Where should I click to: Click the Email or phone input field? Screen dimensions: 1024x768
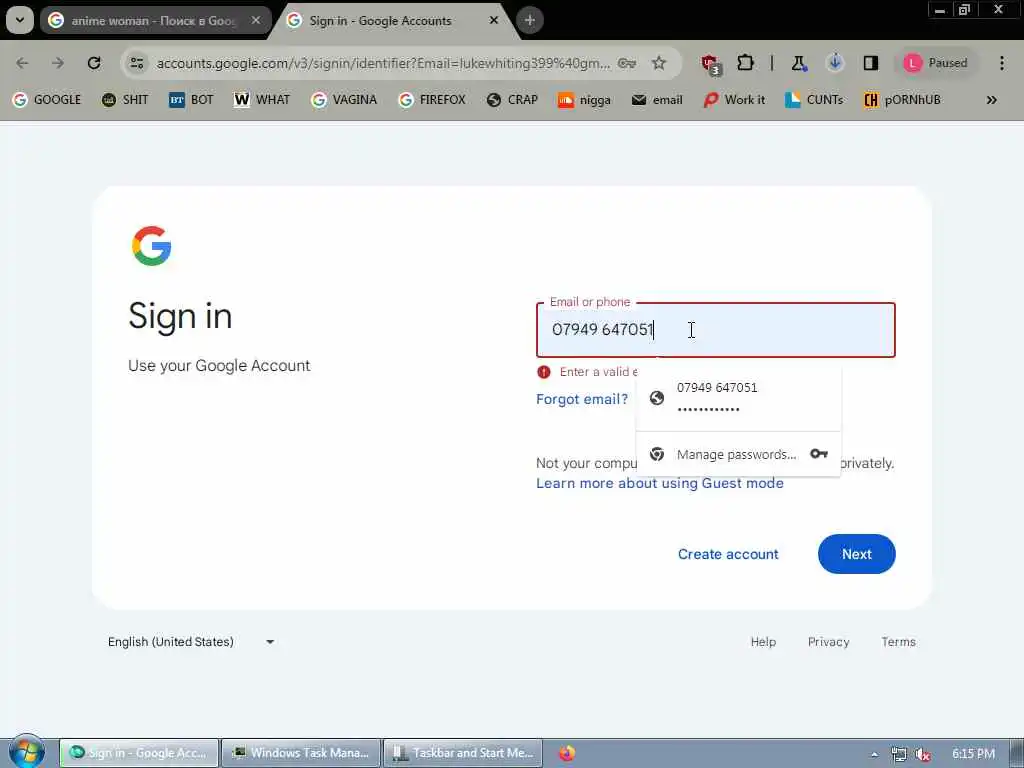716,330
